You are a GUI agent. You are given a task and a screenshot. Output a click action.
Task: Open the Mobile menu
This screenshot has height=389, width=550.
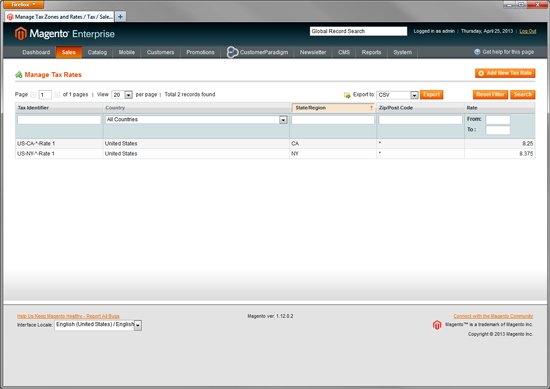coord(127,52)
